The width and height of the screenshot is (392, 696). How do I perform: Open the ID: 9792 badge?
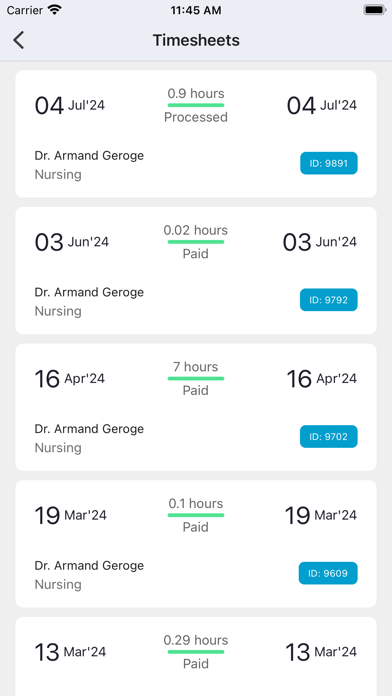pos(329,300)
